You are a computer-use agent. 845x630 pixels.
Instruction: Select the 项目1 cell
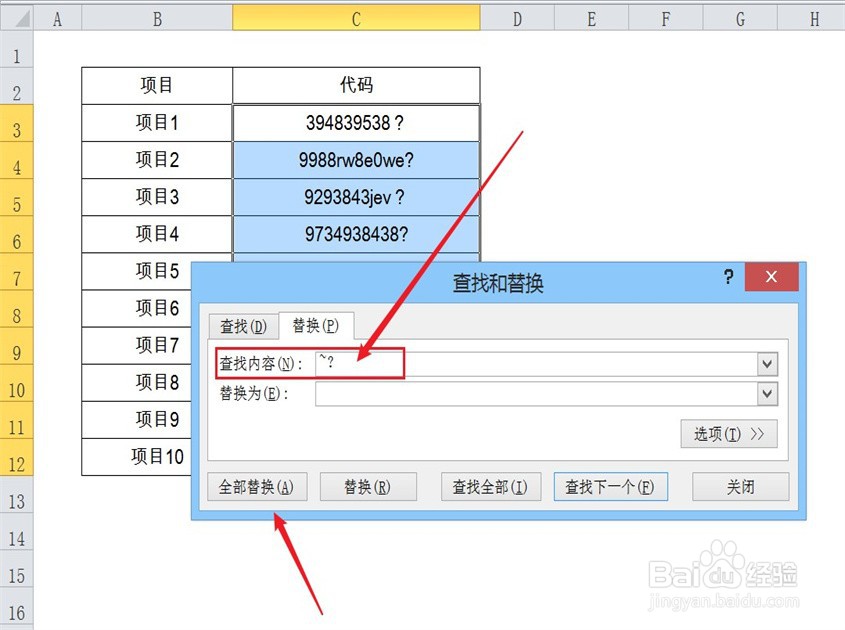(155, 122)
